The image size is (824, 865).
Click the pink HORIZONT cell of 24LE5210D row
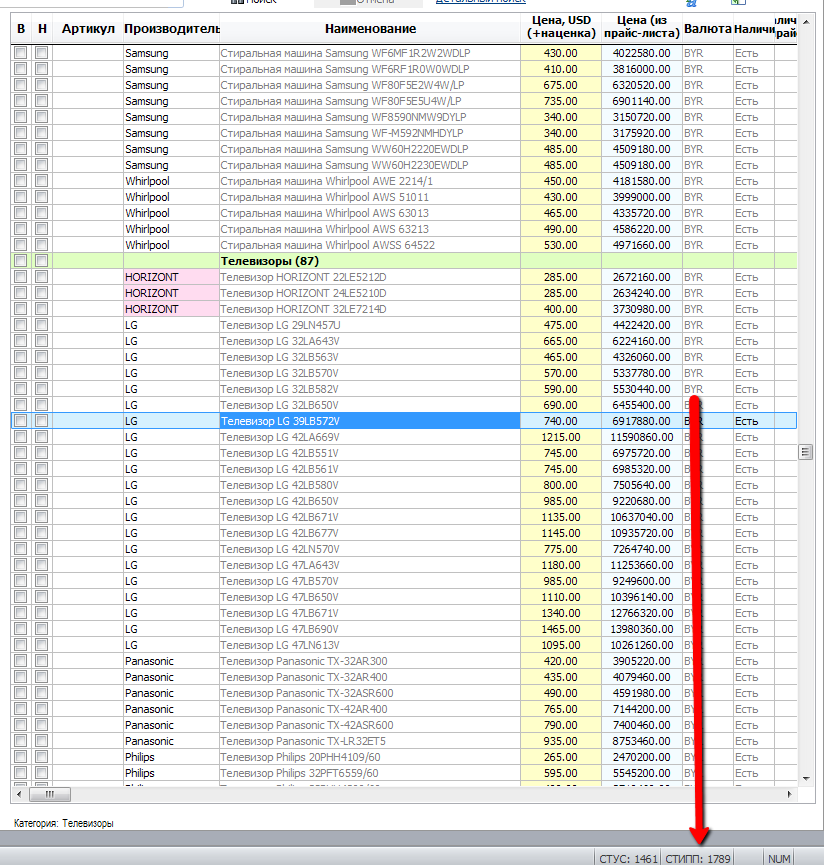point(171,293)
